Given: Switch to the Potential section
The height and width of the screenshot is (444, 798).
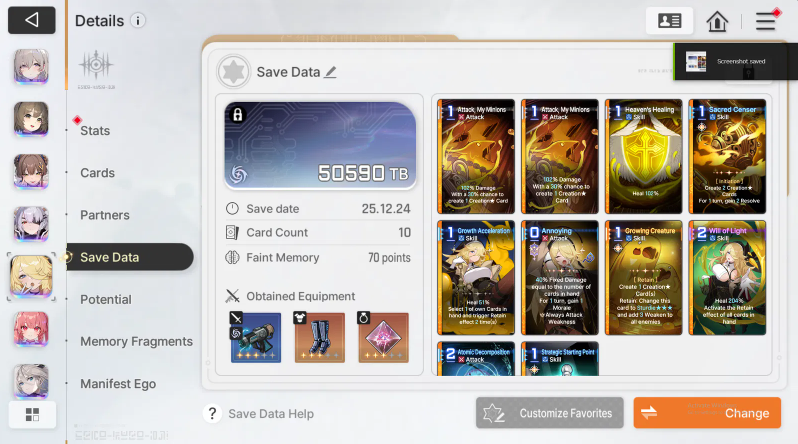Looking at the screenshot, I should [106, 299].
